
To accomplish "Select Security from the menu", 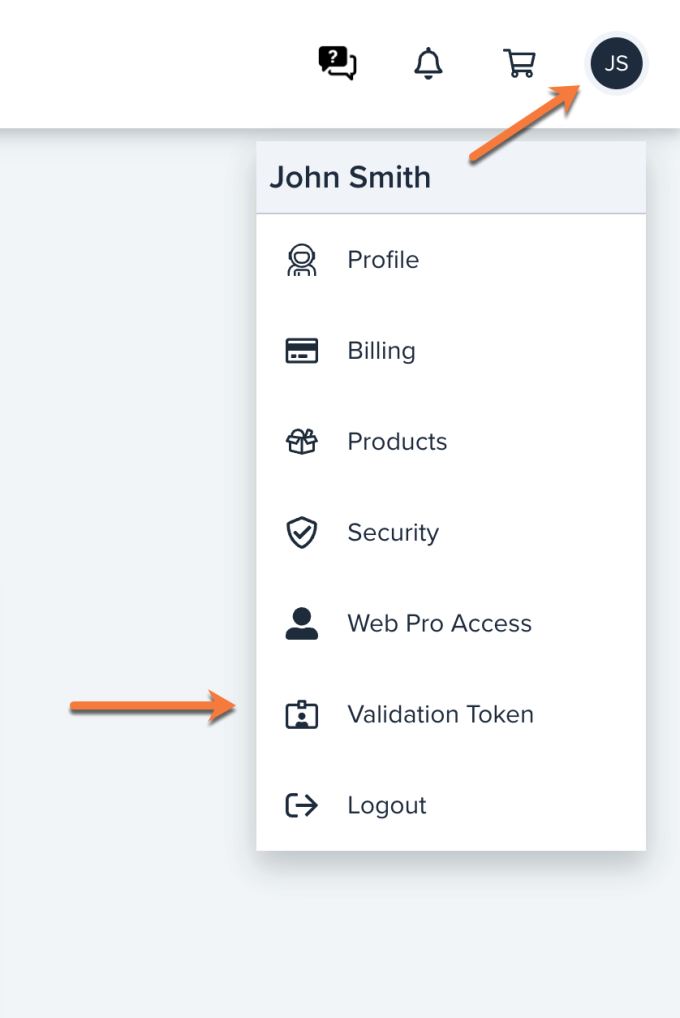I will (393, 532).
